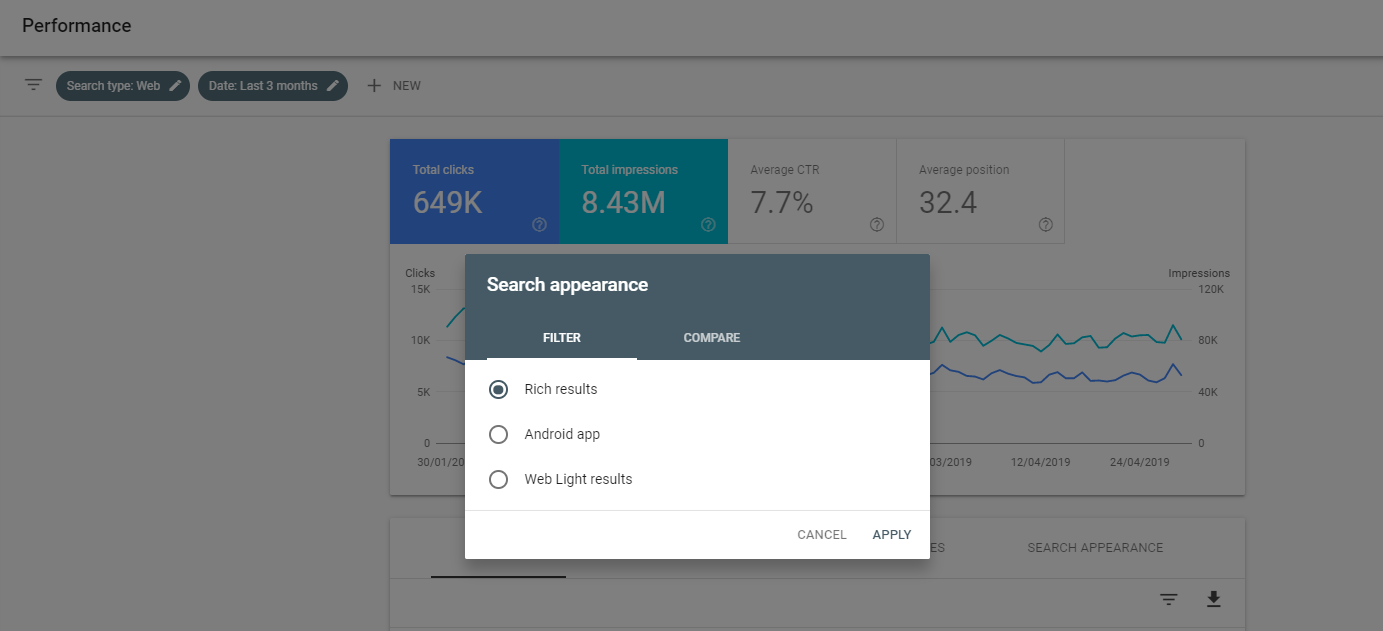Download table data with the download icon
The width and height of the screenshot is (1383, 631).
1213,599
